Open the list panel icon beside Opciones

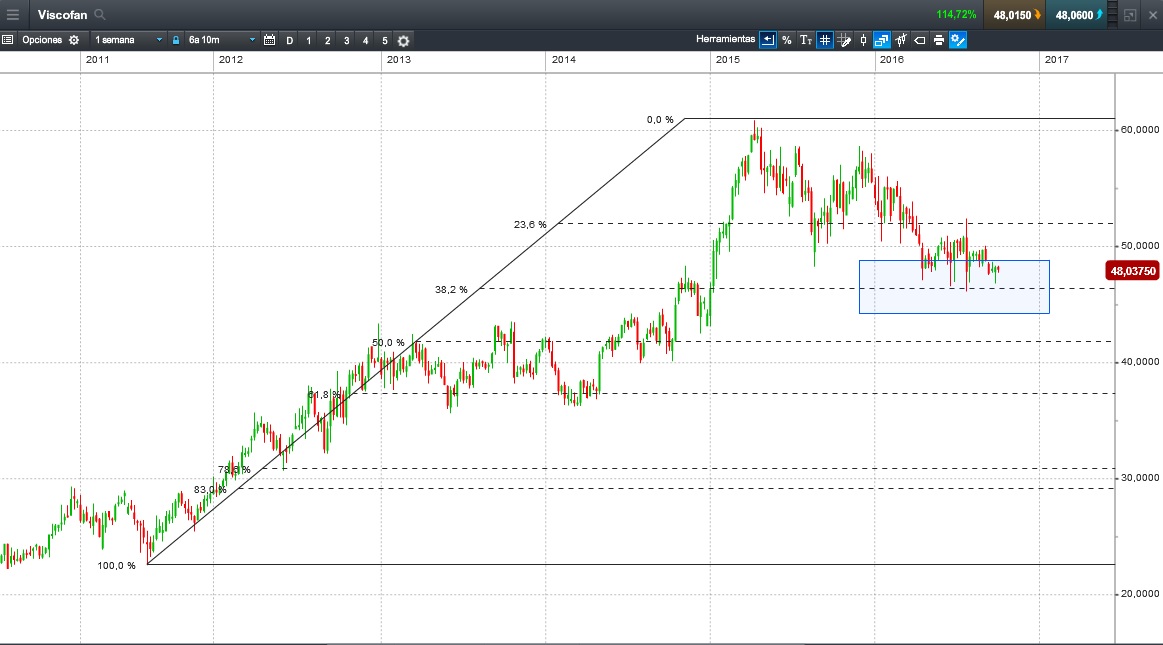(x=7, y=40)
